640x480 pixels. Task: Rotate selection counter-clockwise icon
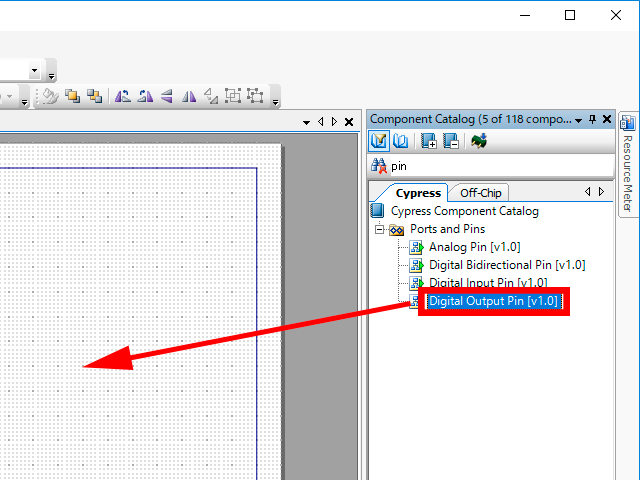pos(123,96)
